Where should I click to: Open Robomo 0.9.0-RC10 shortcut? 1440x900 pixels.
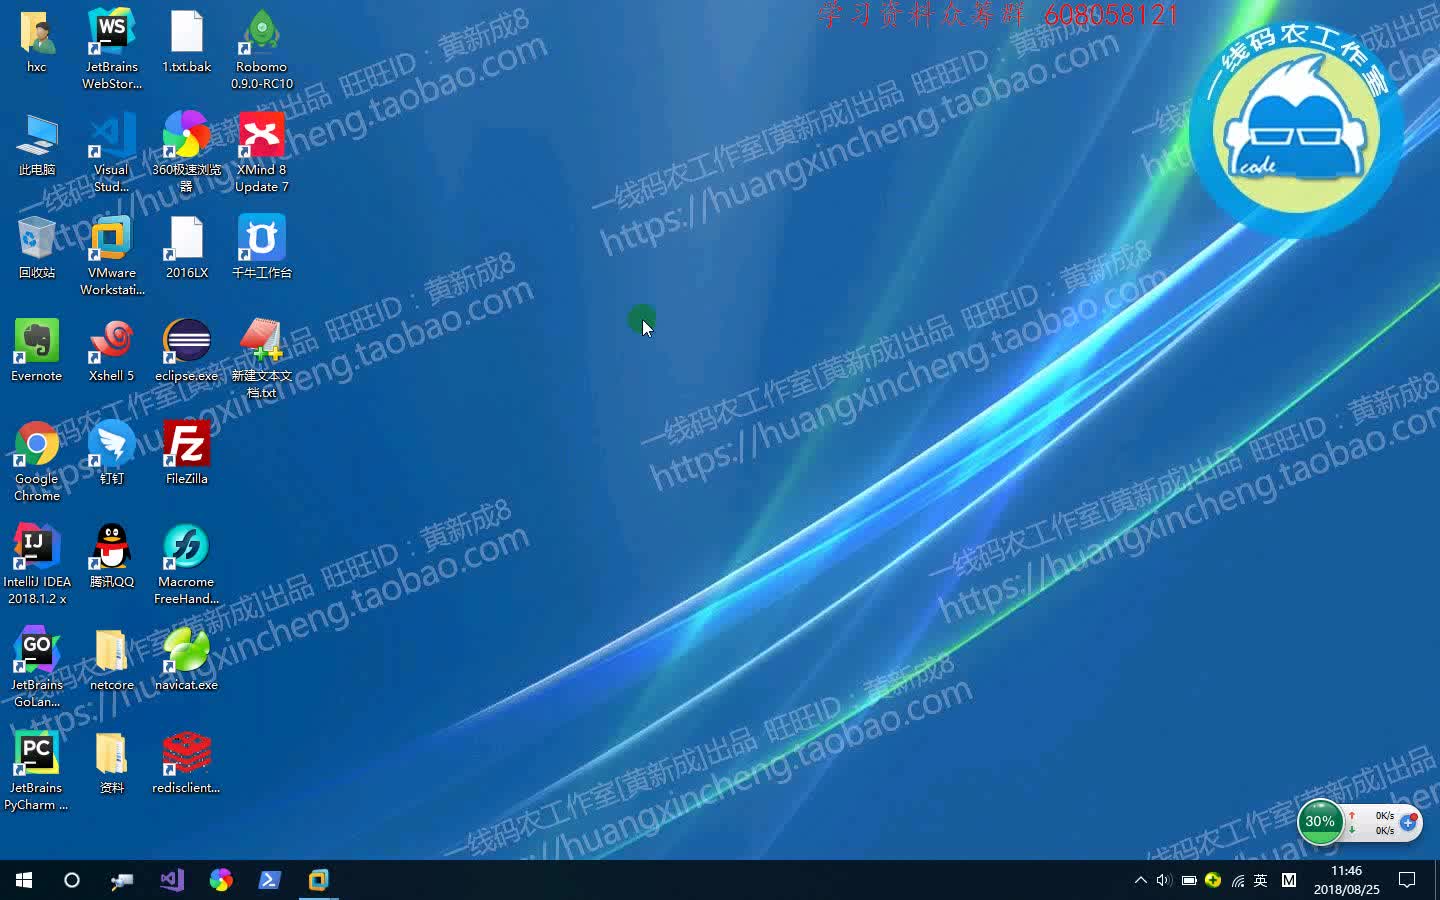(x=262, y=48)
